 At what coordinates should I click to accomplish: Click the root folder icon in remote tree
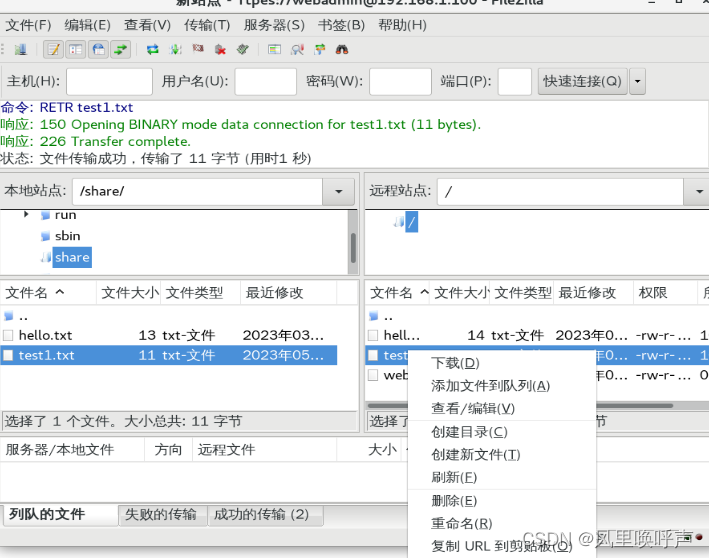tap(399, 222)
